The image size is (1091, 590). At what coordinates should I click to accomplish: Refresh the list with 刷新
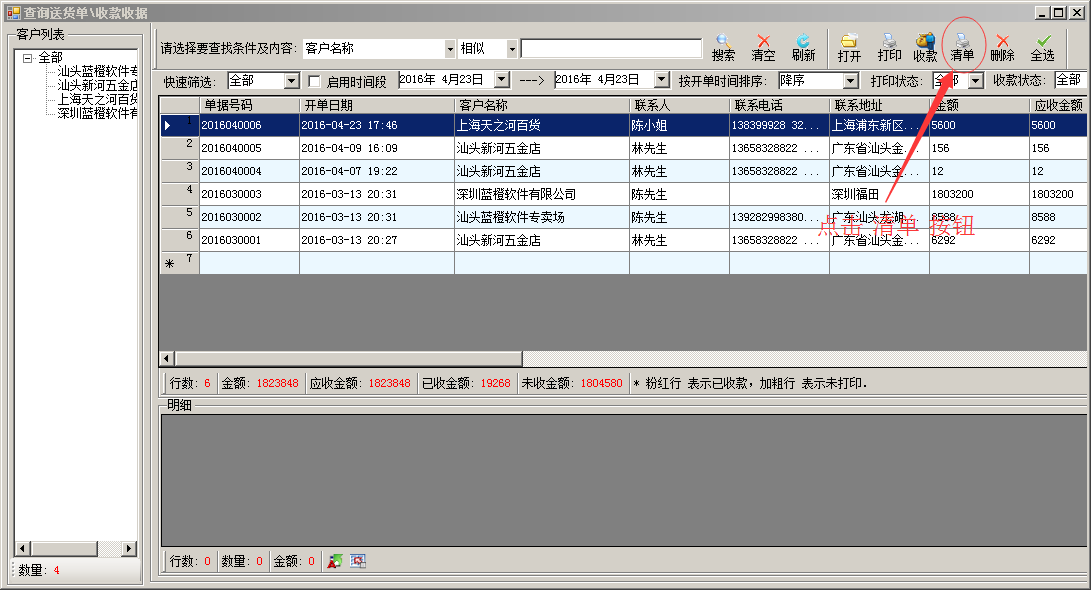803,47
